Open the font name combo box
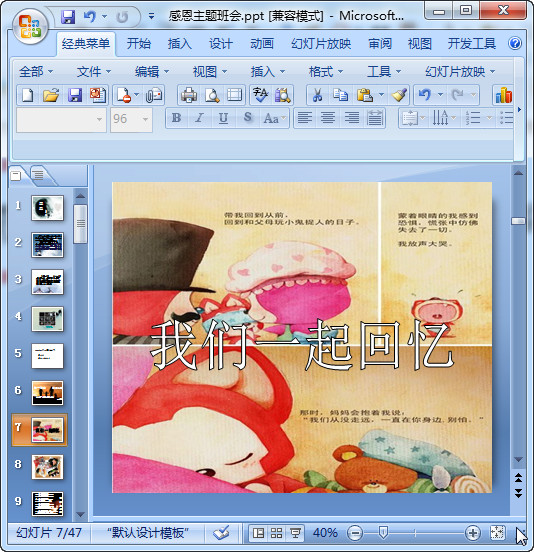534x552 pixels. click(x=61, y=120)
